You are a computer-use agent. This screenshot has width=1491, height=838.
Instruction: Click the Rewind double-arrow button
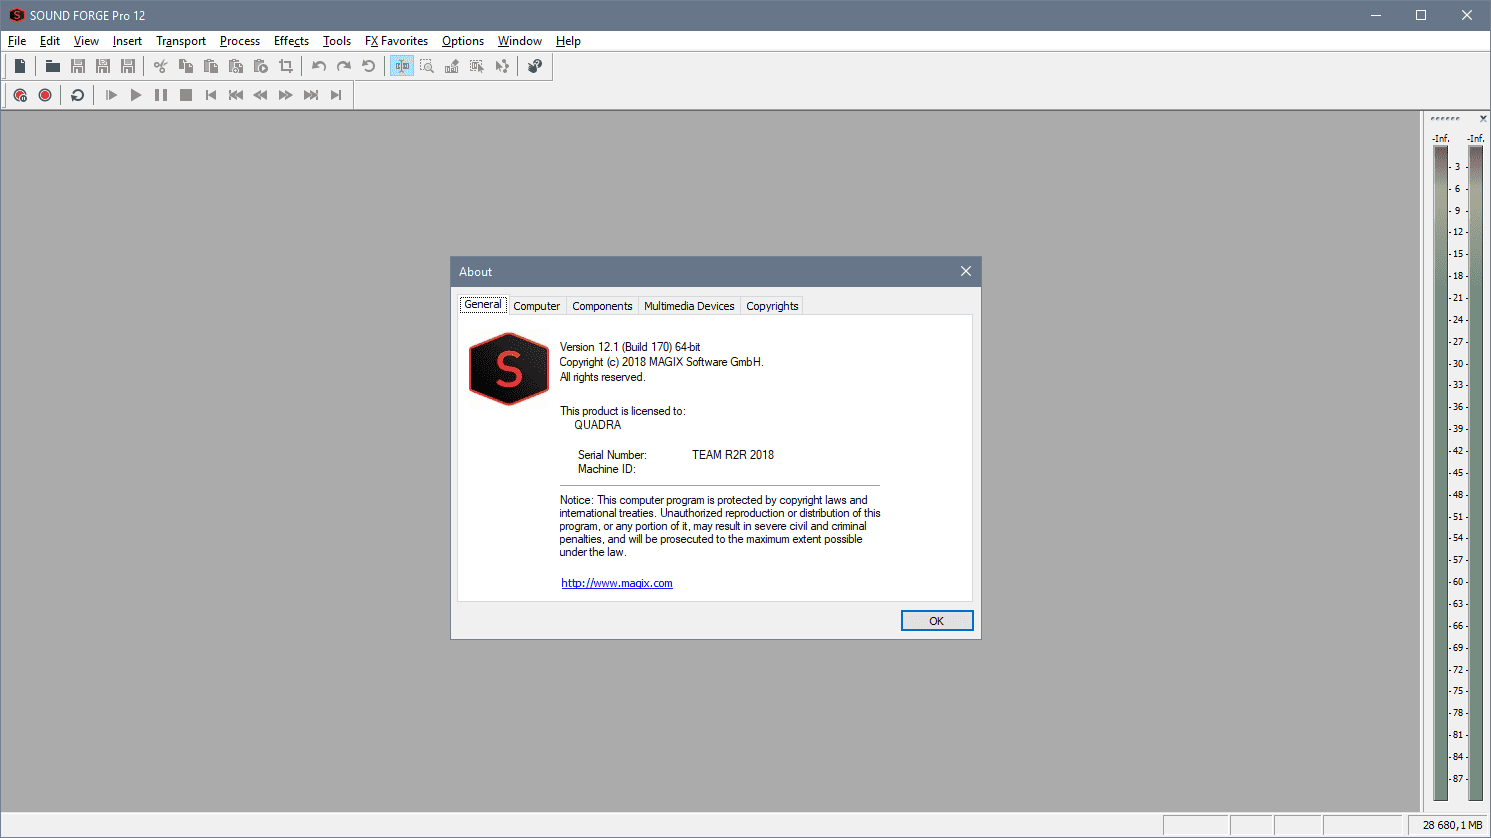261,95
